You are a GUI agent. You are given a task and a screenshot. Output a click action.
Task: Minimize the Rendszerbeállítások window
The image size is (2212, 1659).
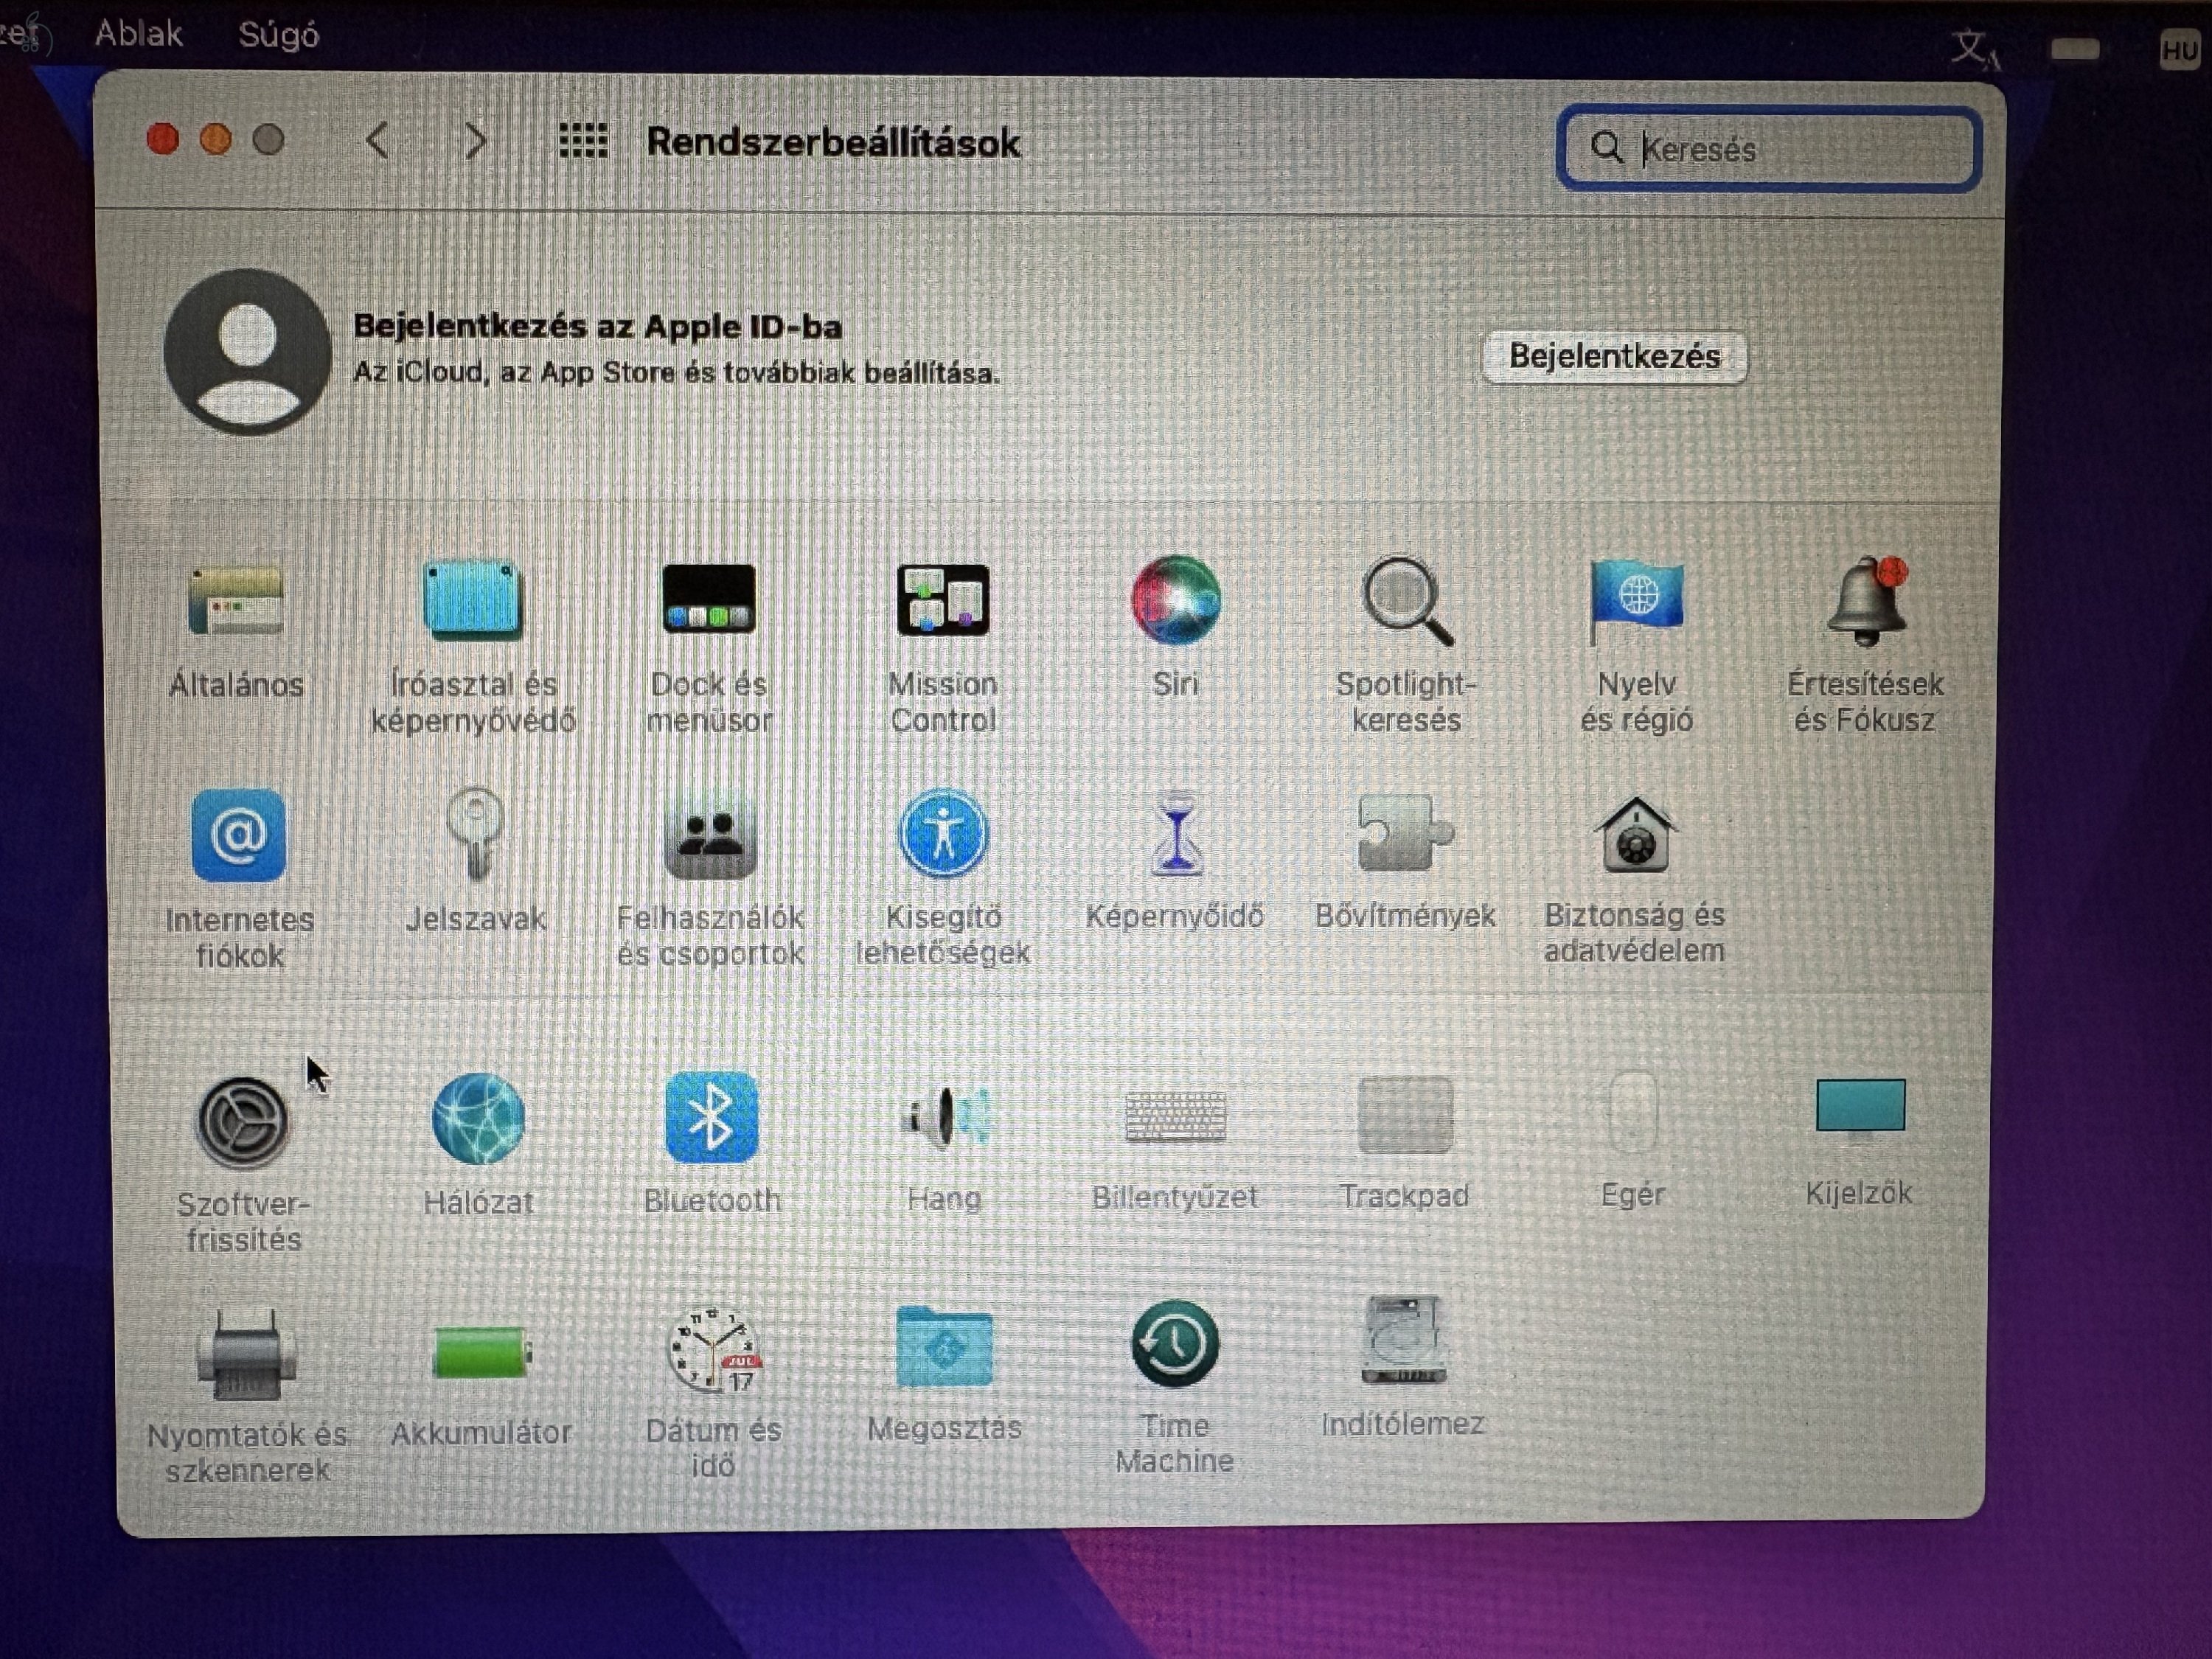216,139
